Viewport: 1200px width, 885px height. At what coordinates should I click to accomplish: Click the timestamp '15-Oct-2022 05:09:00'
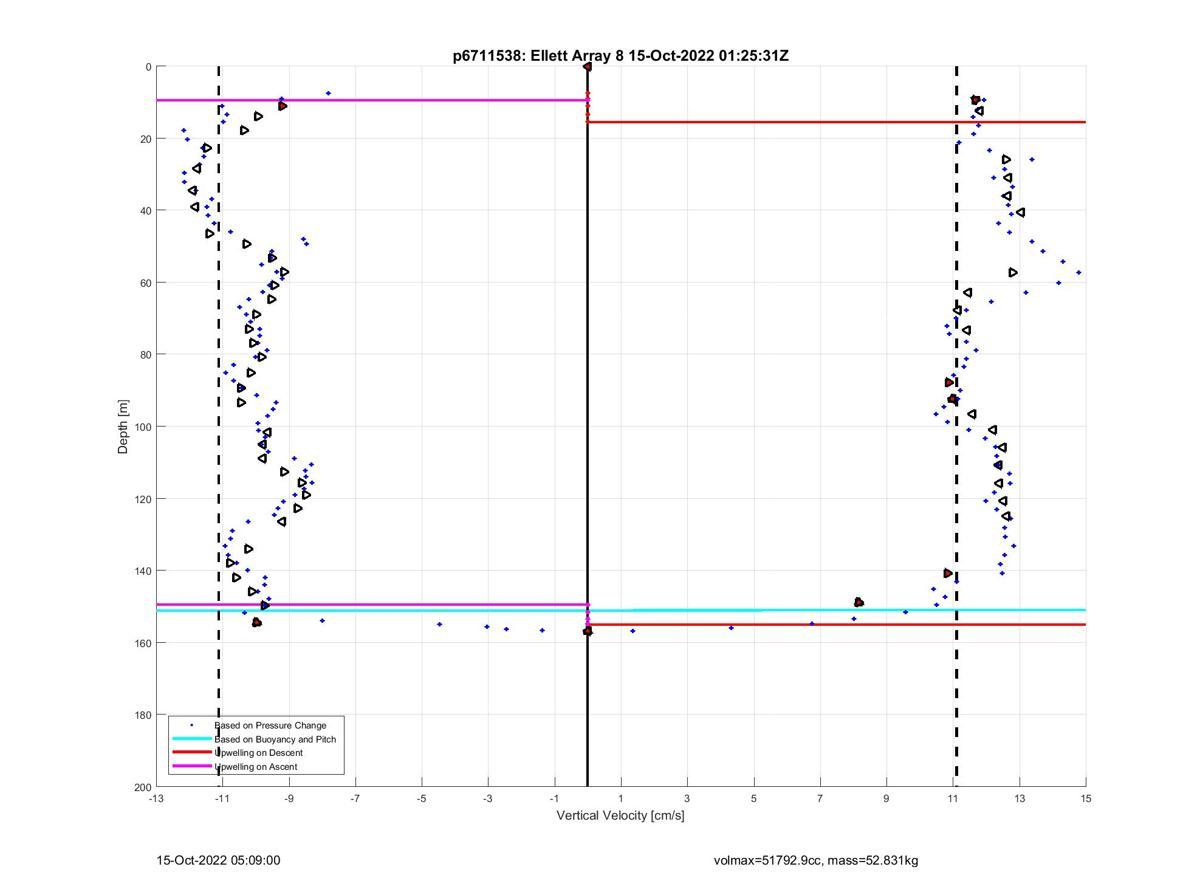point(218,860)
